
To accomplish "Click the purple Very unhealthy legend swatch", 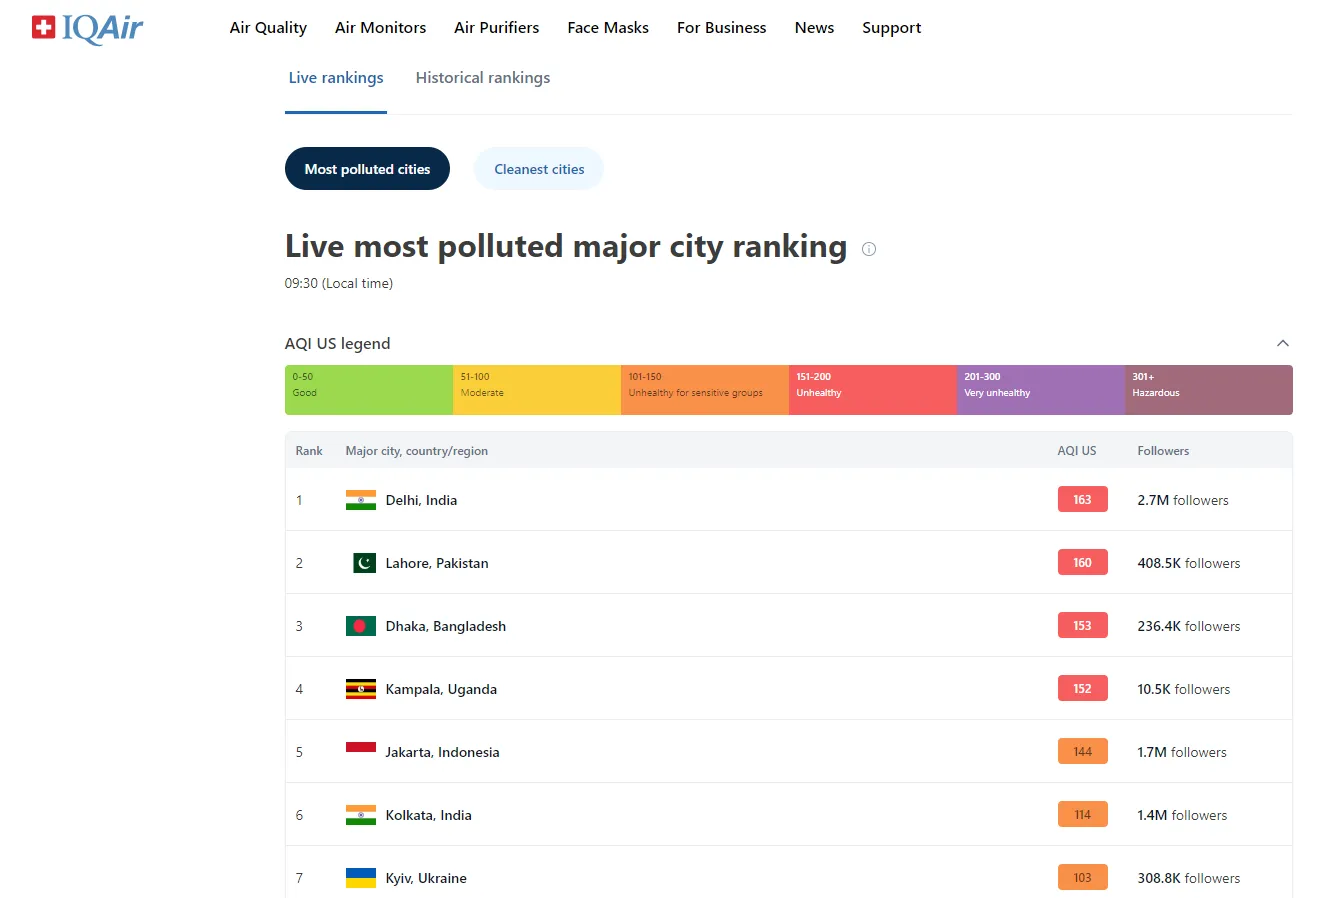I will pyautogui.click(x=1040, y=390).
